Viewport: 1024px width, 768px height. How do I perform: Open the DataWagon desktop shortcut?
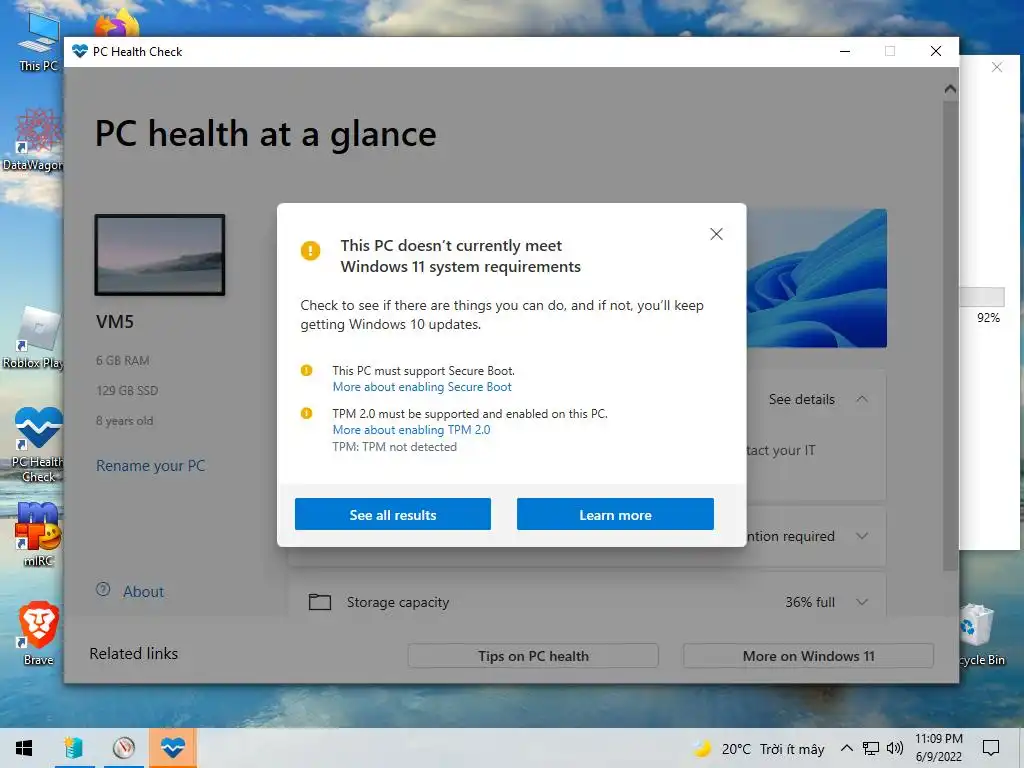[x=34, y=140]
